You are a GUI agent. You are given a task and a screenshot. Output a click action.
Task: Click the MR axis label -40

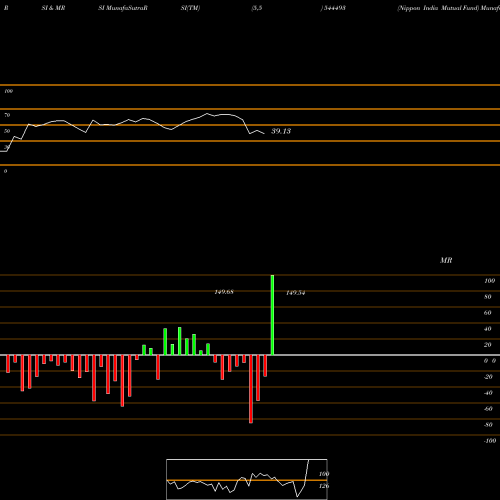[488, 393]
